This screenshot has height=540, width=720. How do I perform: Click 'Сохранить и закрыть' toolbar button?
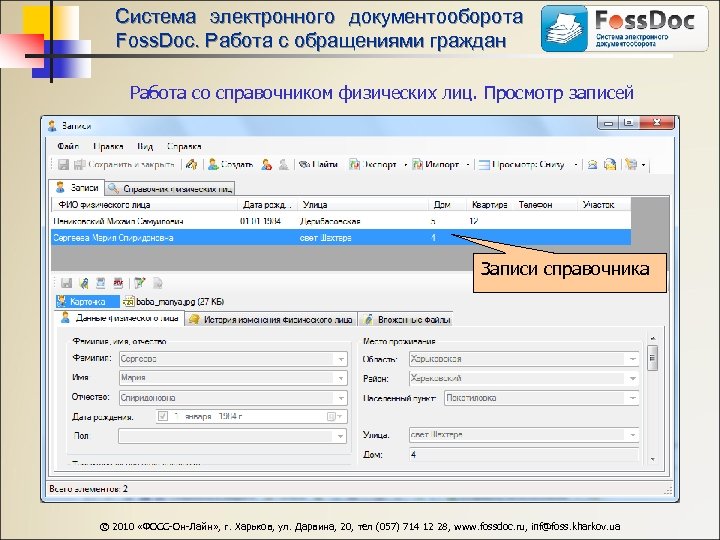pos(125,164)
